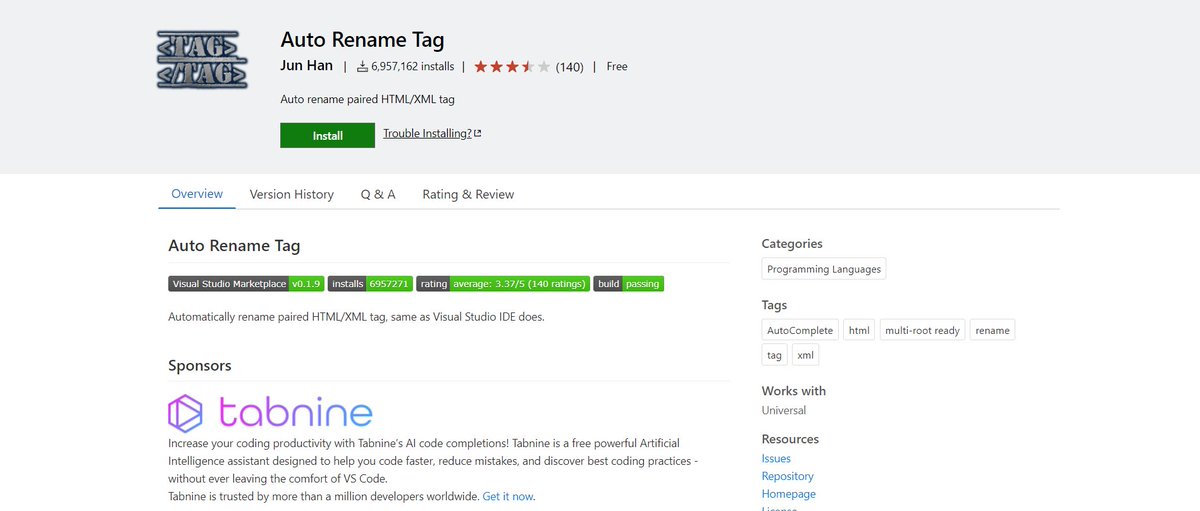The height and width of the screenshot is (511, 1200).
Task: Open the Jun Han publisher link
Action: [307, 66]
